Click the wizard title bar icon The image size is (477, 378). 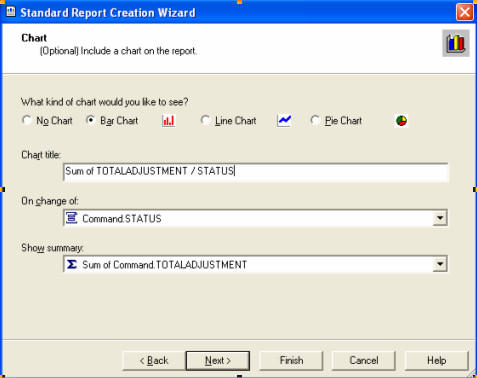11,12
